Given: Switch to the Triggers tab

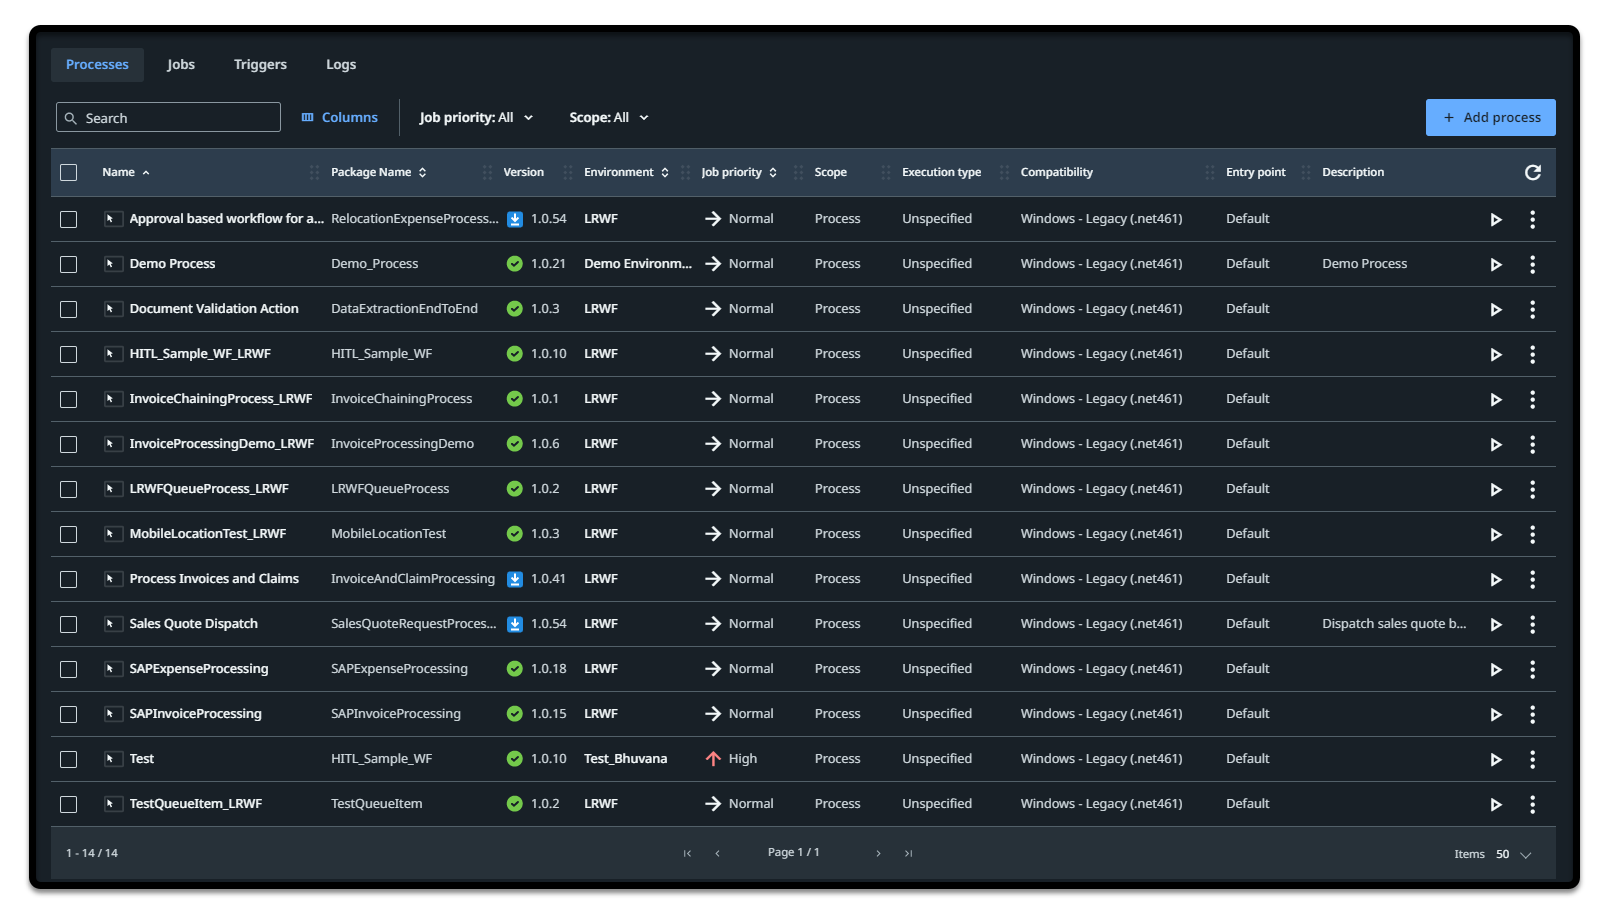Looking at the screenshot, I should pos(260,65).
